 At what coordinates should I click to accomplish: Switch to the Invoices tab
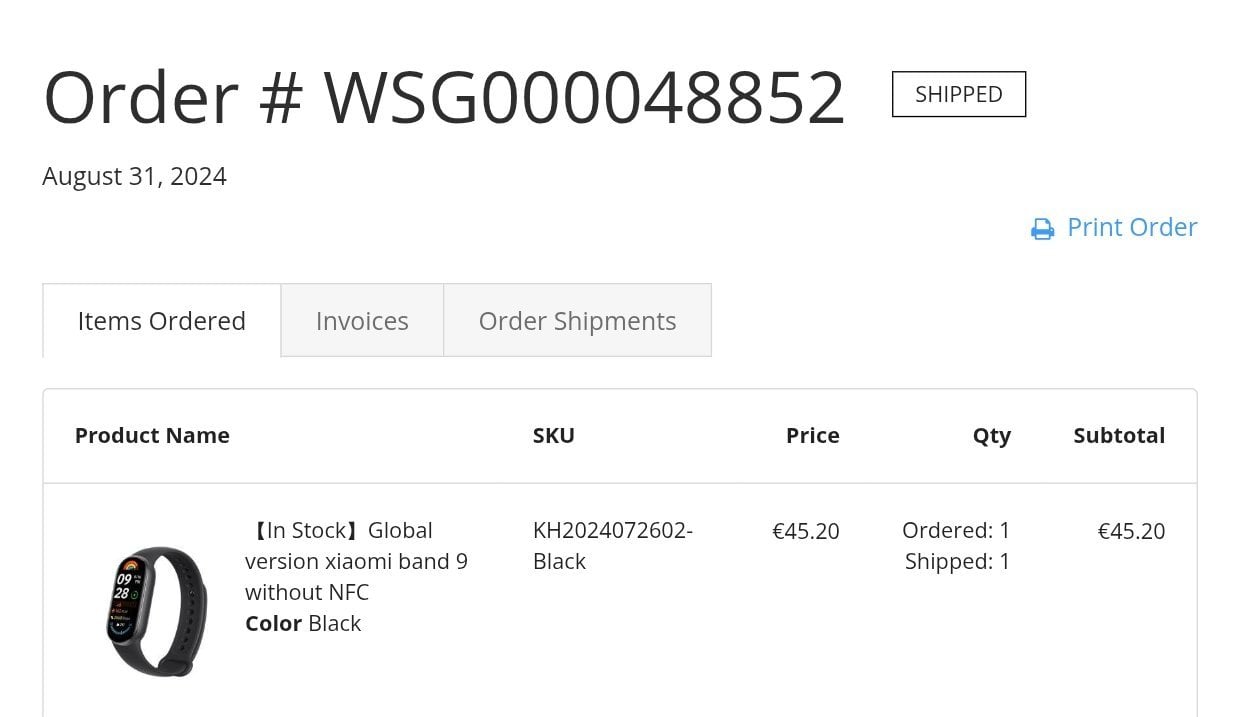pyautogui.click(x=362, y=320)
